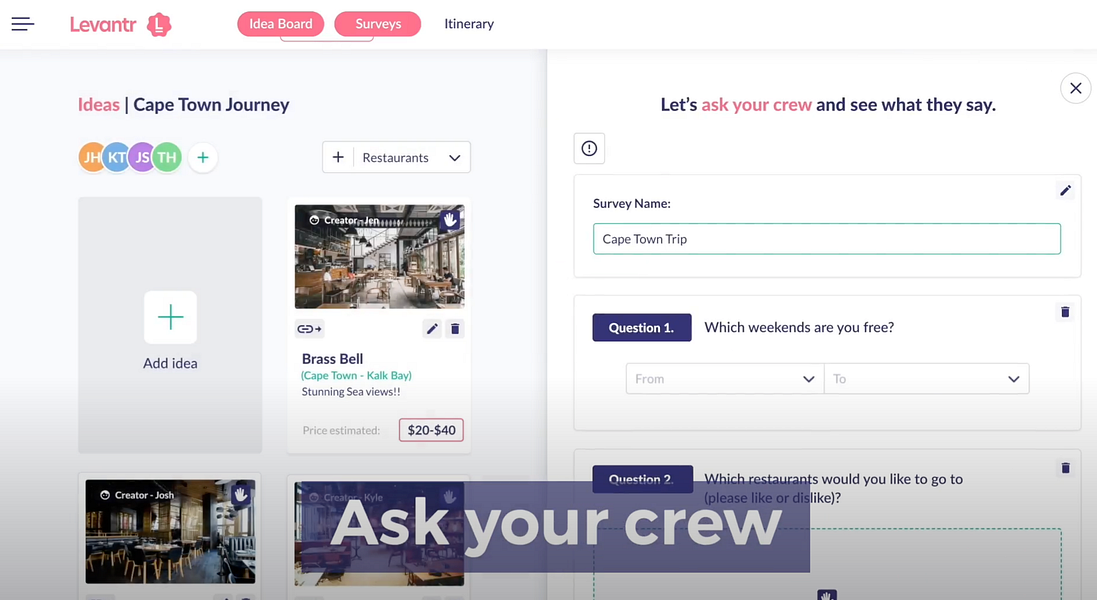Viewport: 1097px width, 600px height.
Task: Click the Brass Bell title
Action: [x=332, y=359]
